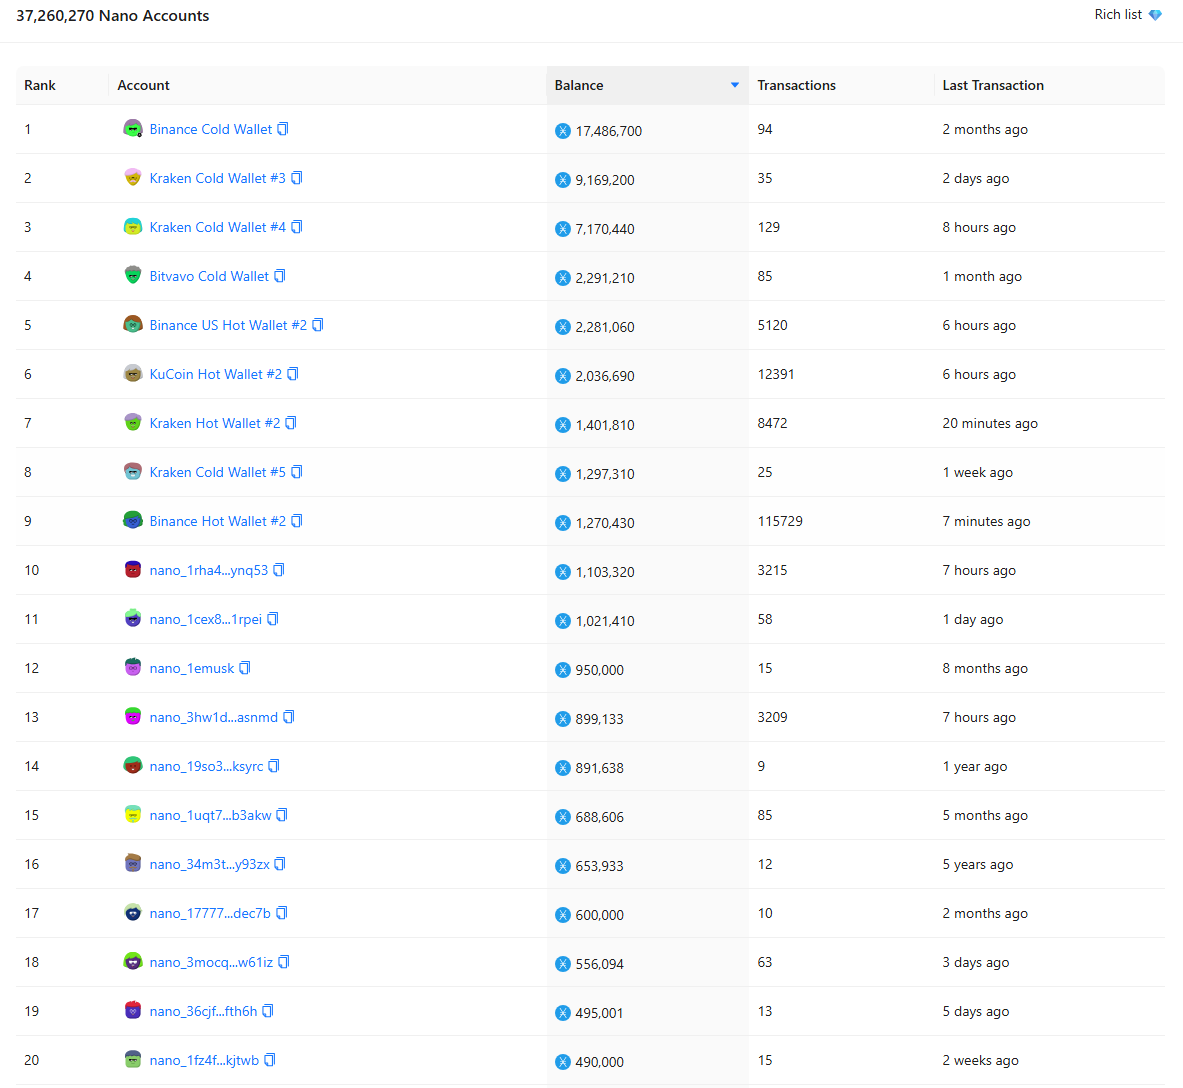The height and width of the screenshot is (1088, 1183).
Task: Toggle Balance column sort arrow
Action: pyautogui.click(x=735, y=85)
